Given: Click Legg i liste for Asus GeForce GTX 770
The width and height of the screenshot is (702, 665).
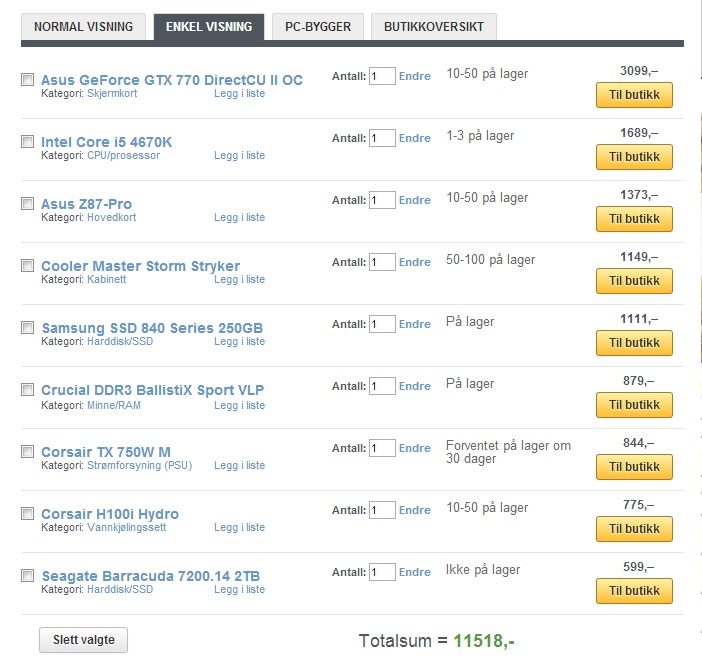Looking at the screenshot, I should [x=240, y=94].
